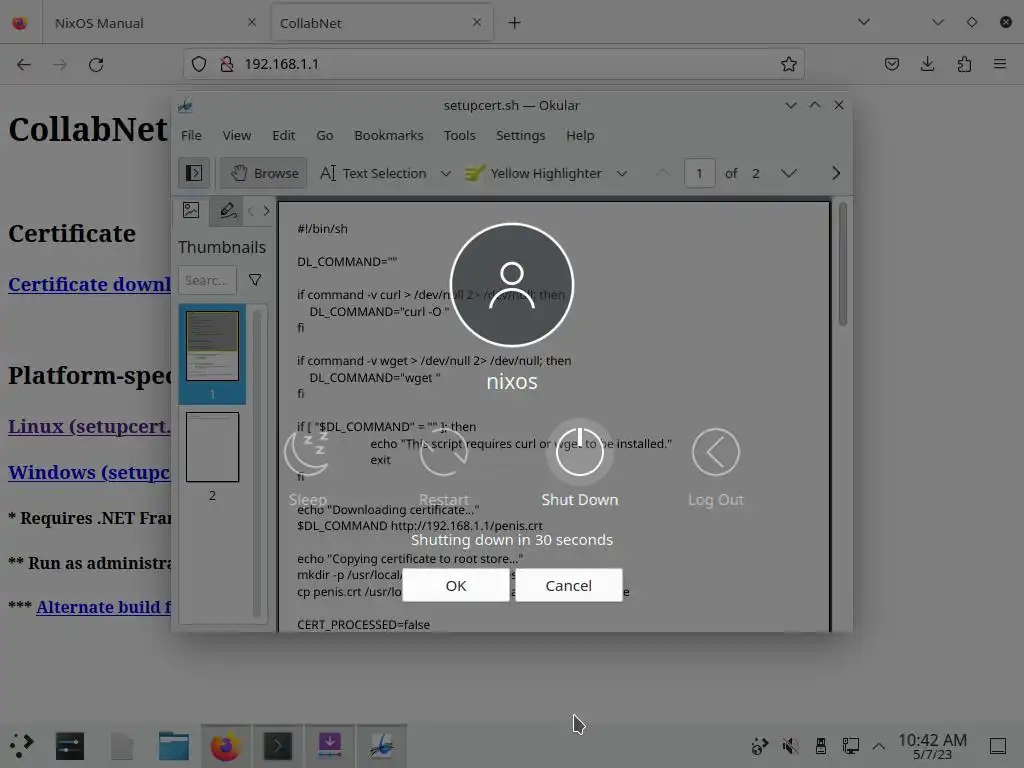Go back in Firefox
The image size is (1024, 768).
[24, 64]
